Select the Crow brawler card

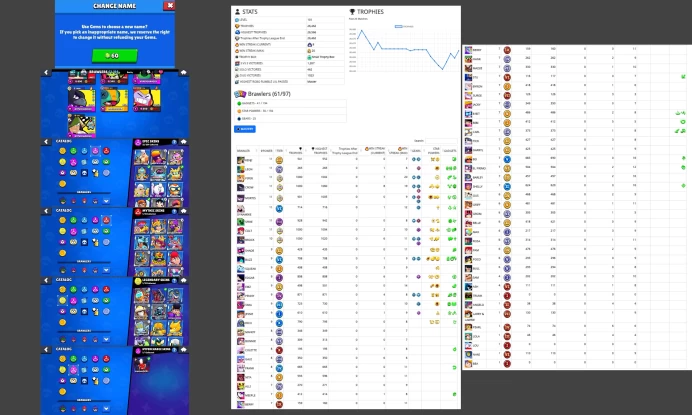(x=82, y=99)
